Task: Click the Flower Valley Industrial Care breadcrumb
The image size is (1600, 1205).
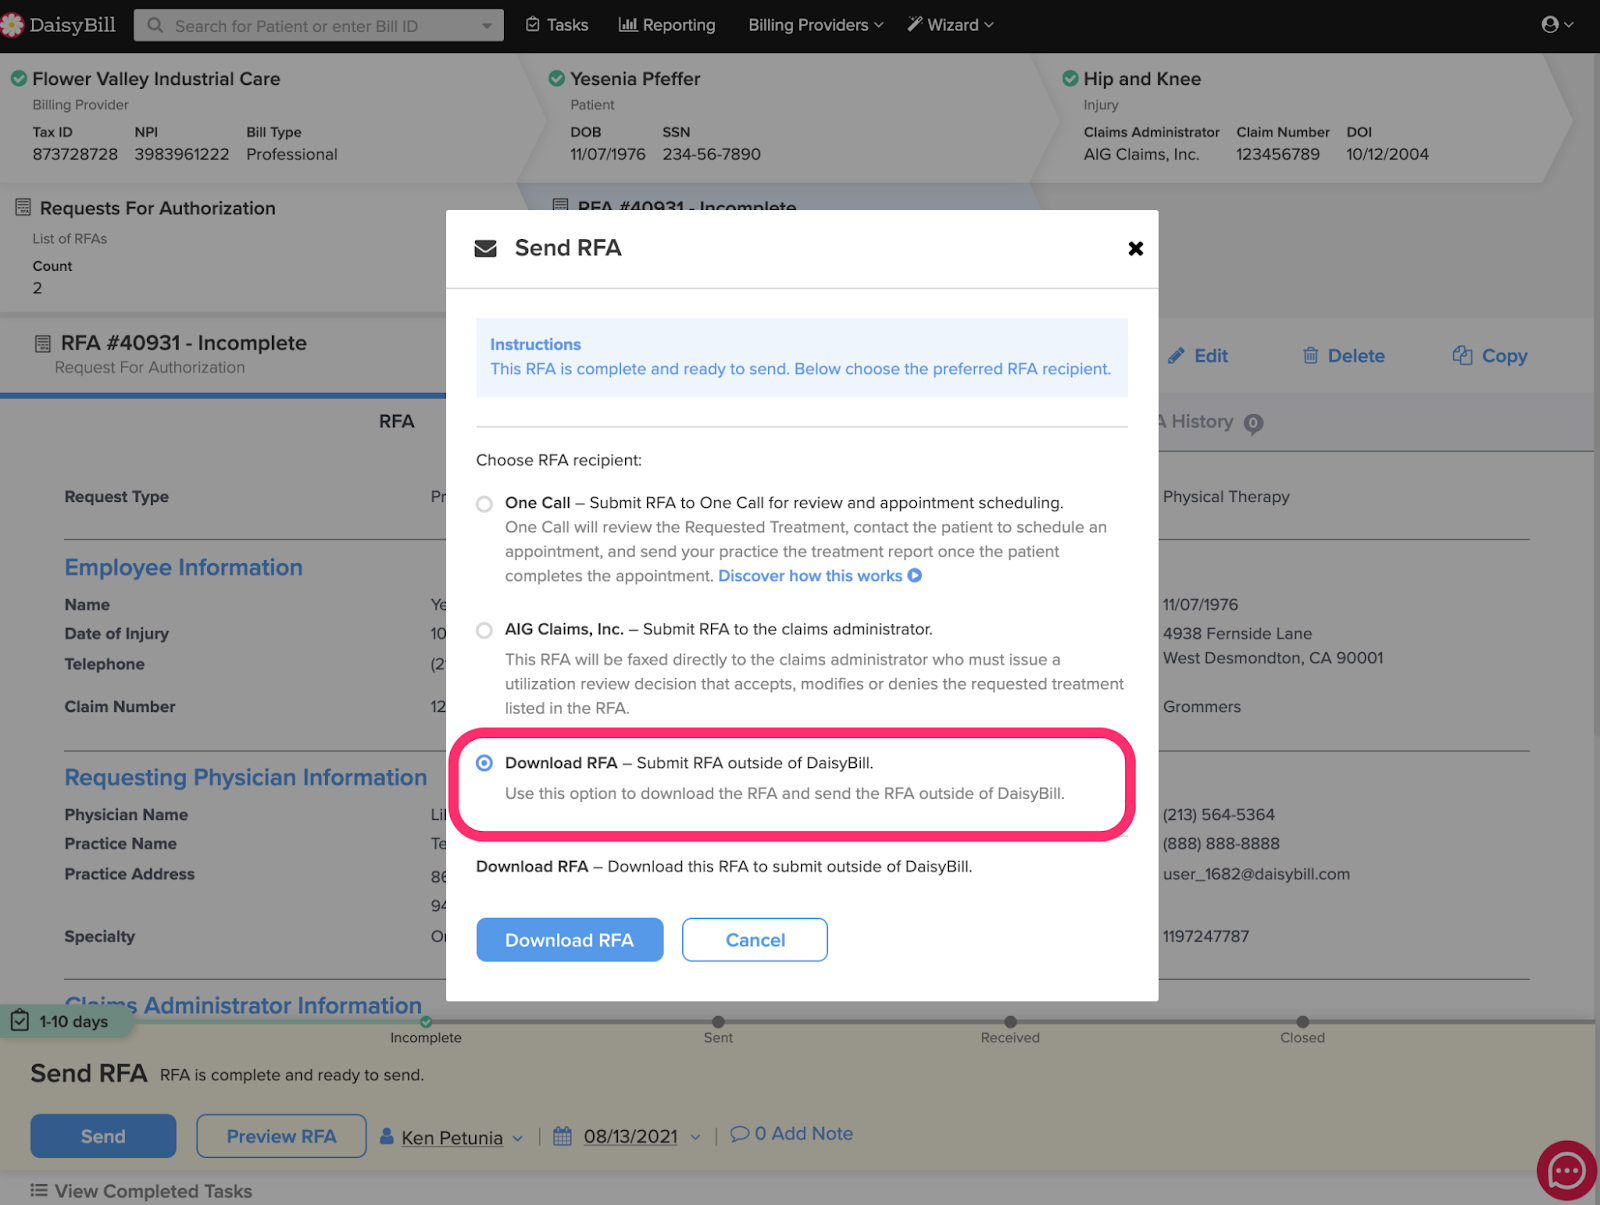Action: tap(156, 79)
